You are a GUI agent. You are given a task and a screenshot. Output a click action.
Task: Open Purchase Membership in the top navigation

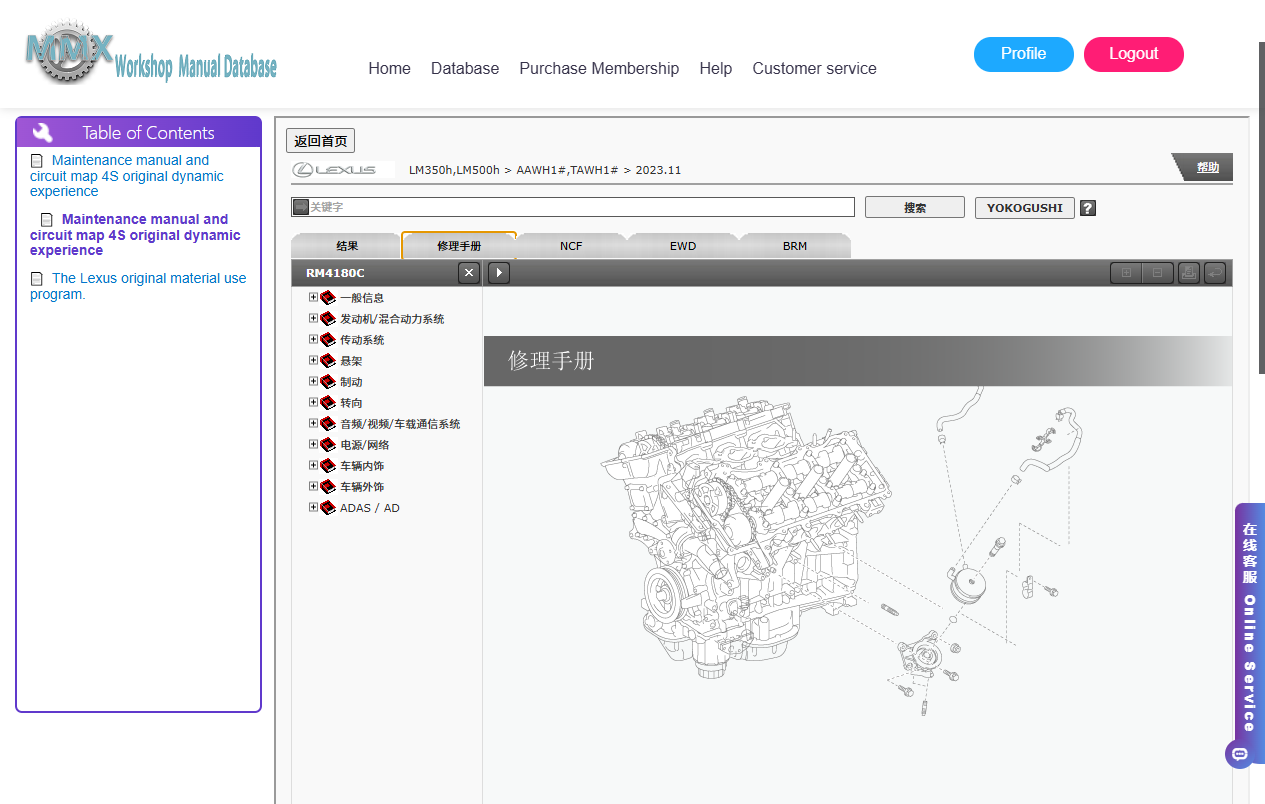(x=599, y=68)
